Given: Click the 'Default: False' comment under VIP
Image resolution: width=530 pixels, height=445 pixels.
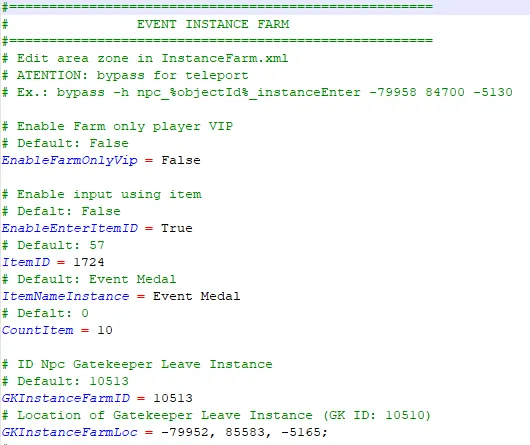Looking at the screenshot, I should 65,143.
